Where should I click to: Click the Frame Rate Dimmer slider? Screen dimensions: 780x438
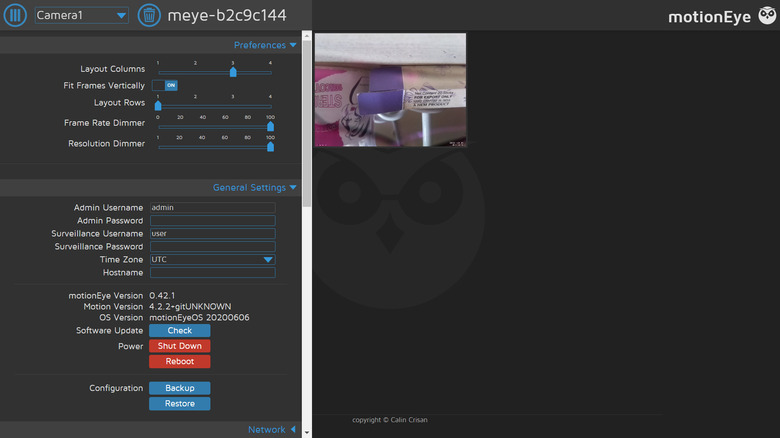(214, 128)
